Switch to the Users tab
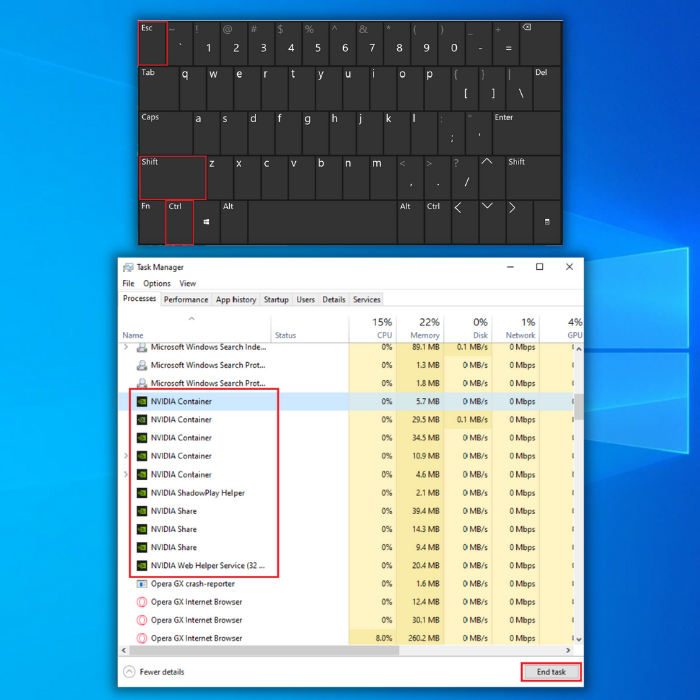700x700 pixels. [x=305, y=300]
